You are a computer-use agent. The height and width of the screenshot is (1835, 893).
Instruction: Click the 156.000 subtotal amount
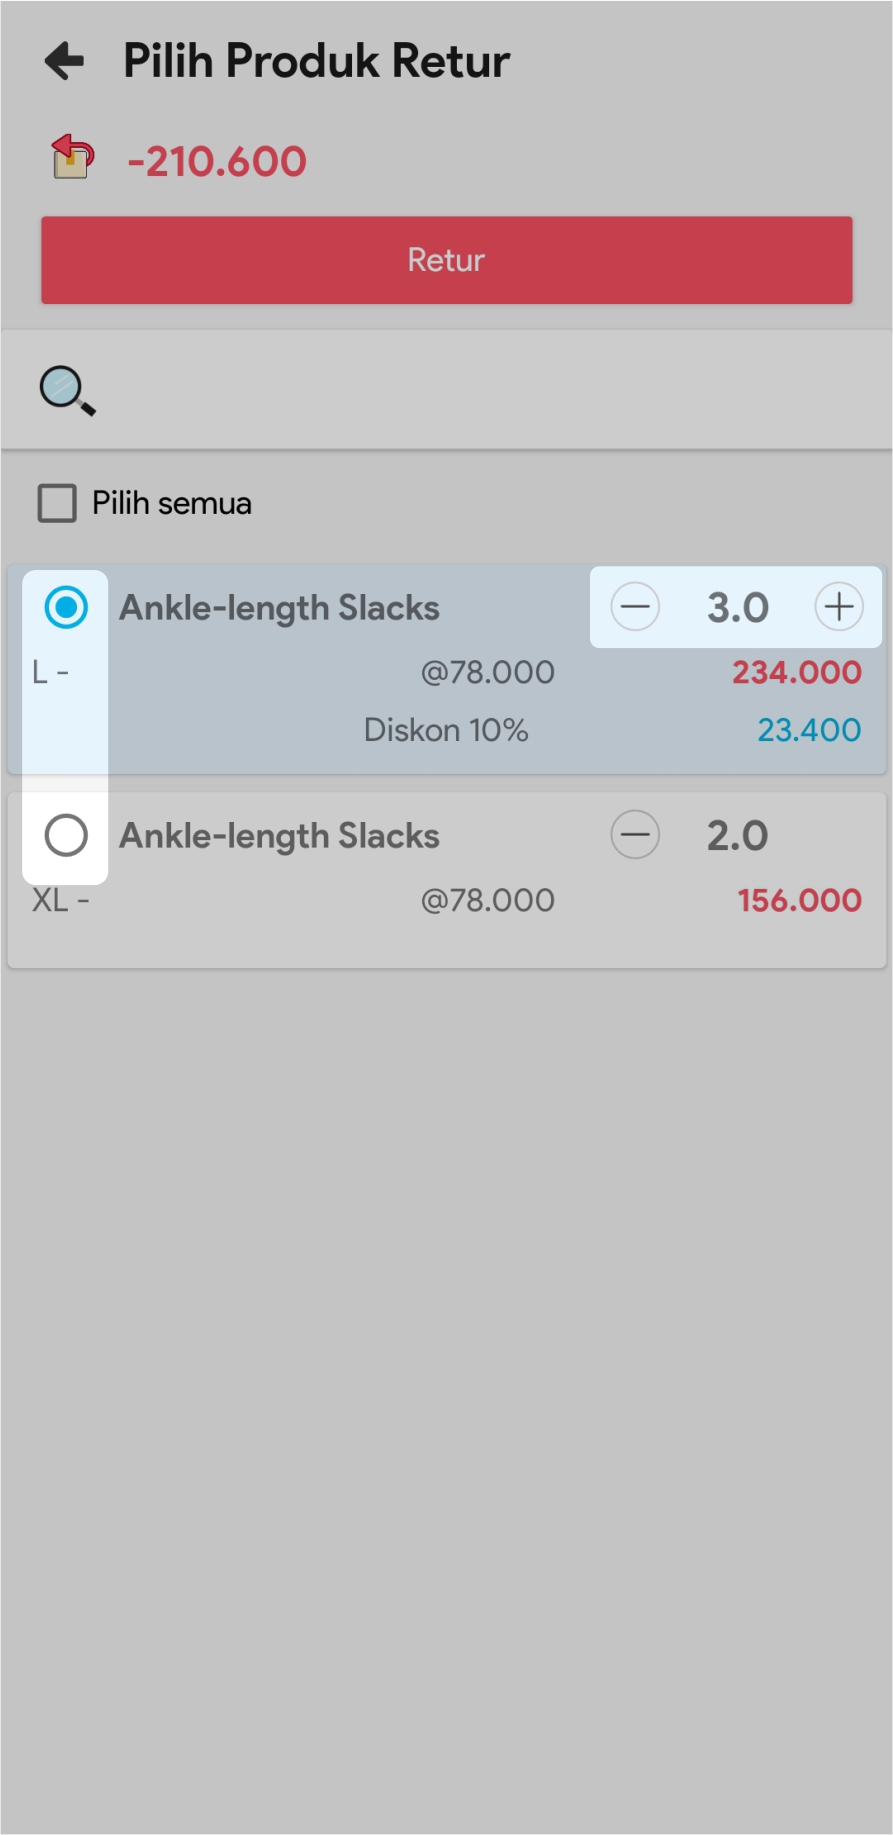(x=800, y=900)
